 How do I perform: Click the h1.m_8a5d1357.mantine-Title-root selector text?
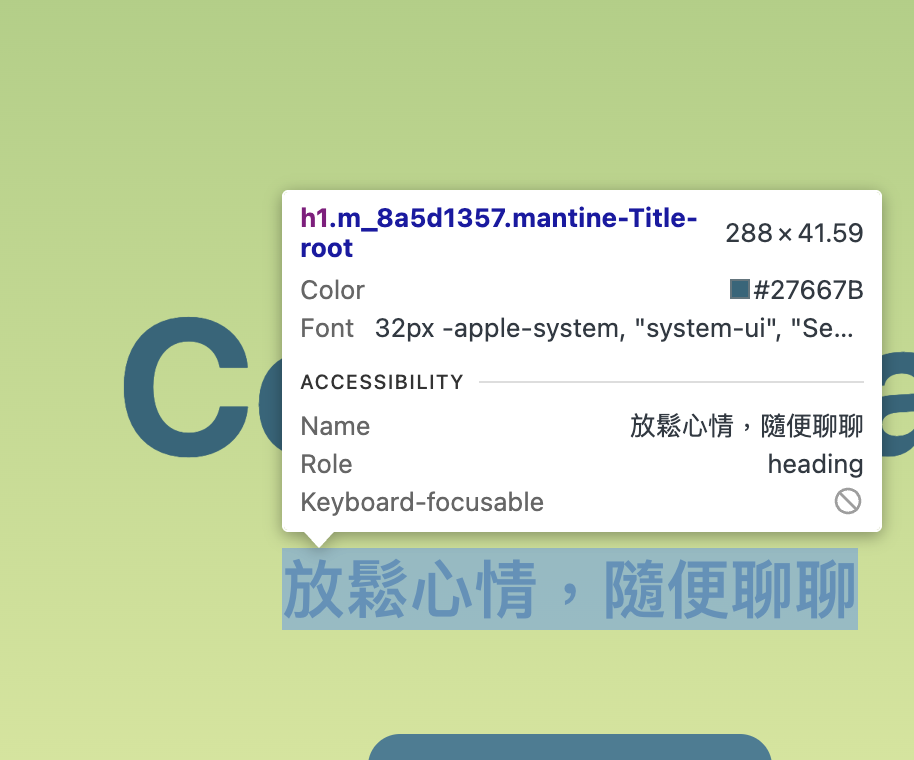tap(498, 233)
